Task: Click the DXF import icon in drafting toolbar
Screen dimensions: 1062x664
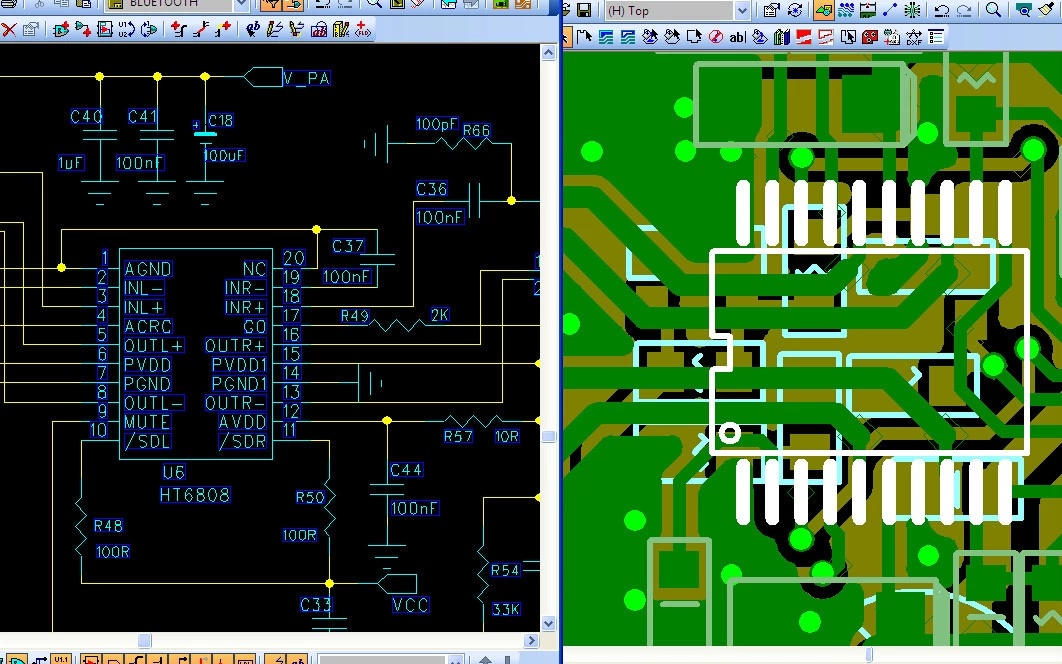Action: click(x=914, y=37)
